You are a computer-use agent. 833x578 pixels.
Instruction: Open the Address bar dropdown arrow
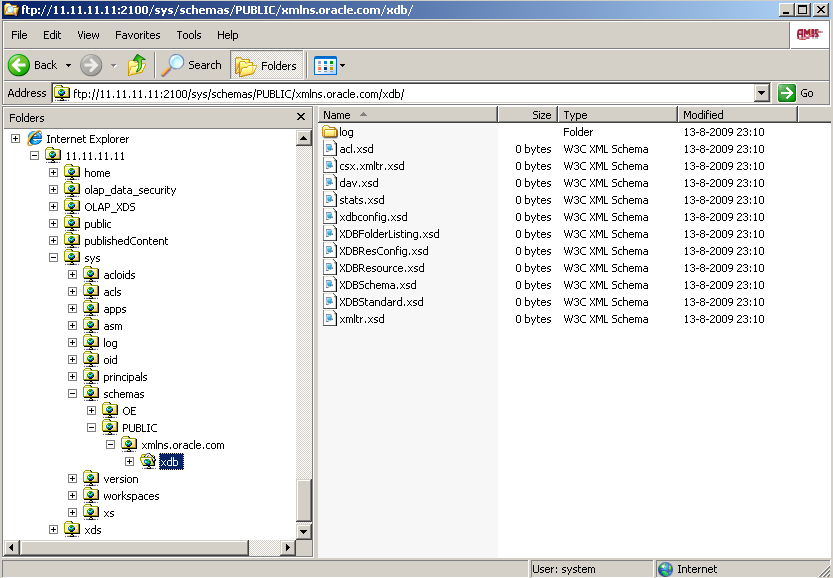[762, 93]
